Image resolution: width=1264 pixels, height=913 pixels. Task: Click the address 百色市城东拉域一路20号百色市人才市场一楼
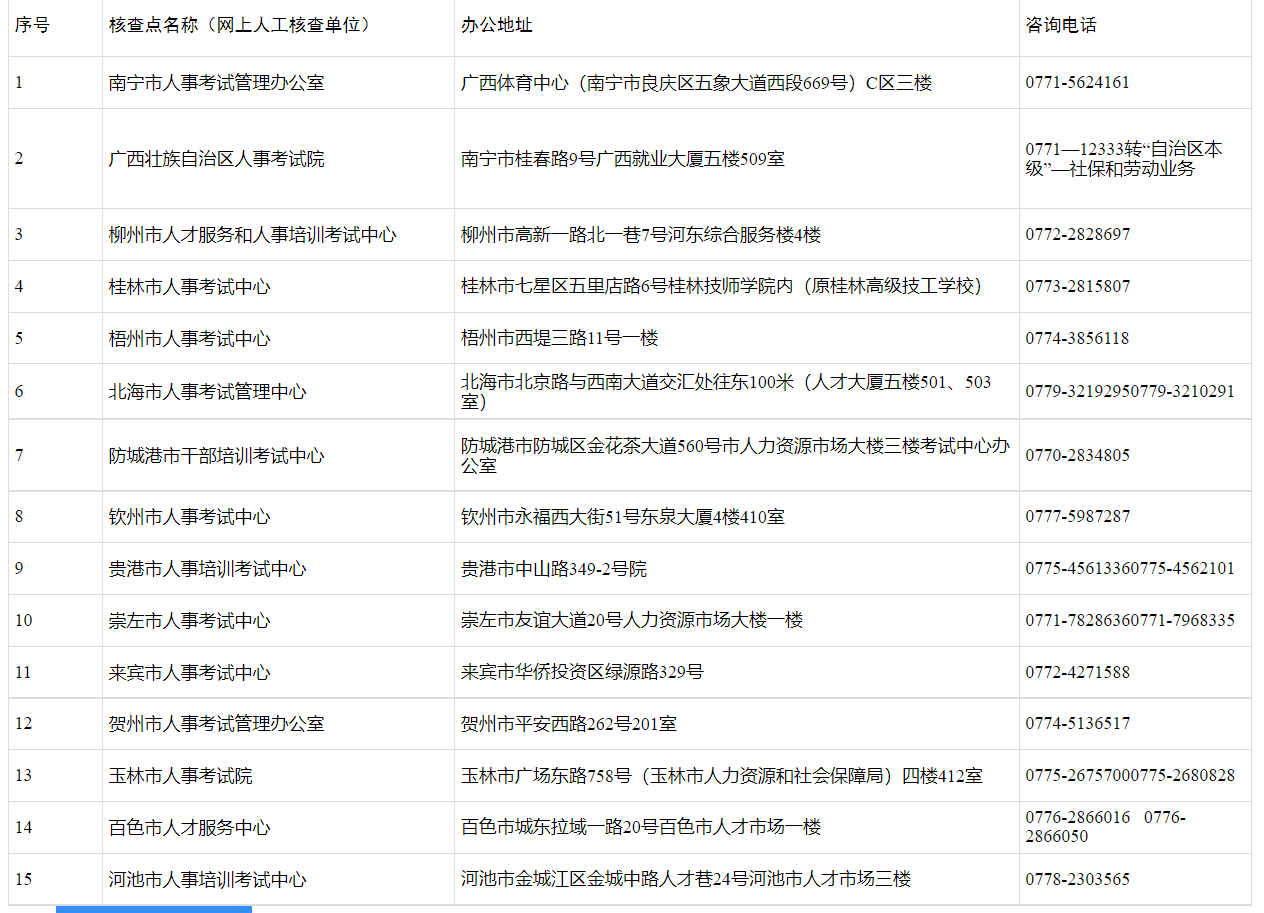coord(641,828)
